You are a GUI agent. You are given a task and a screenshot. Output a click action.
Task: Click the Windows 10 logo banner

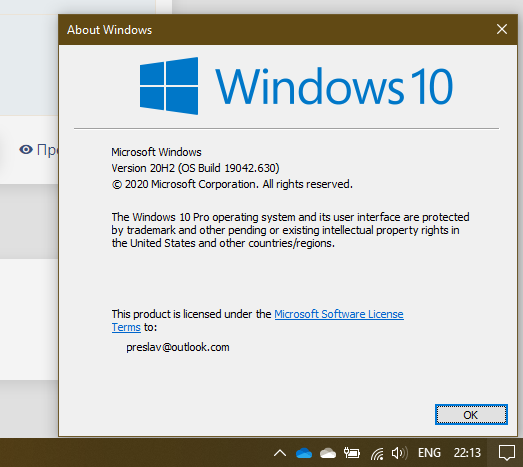(x=296, y=86)
